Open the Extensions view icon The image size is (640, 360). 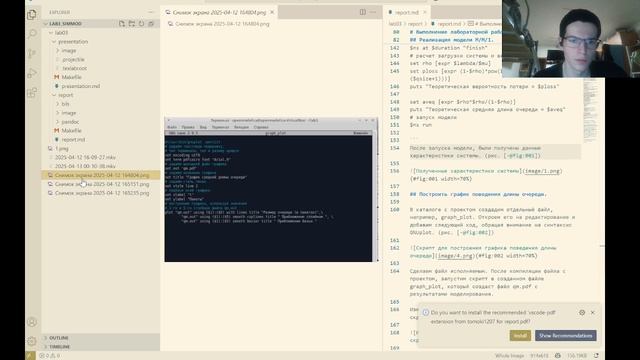pyautogui.click(x=32, y=93)
